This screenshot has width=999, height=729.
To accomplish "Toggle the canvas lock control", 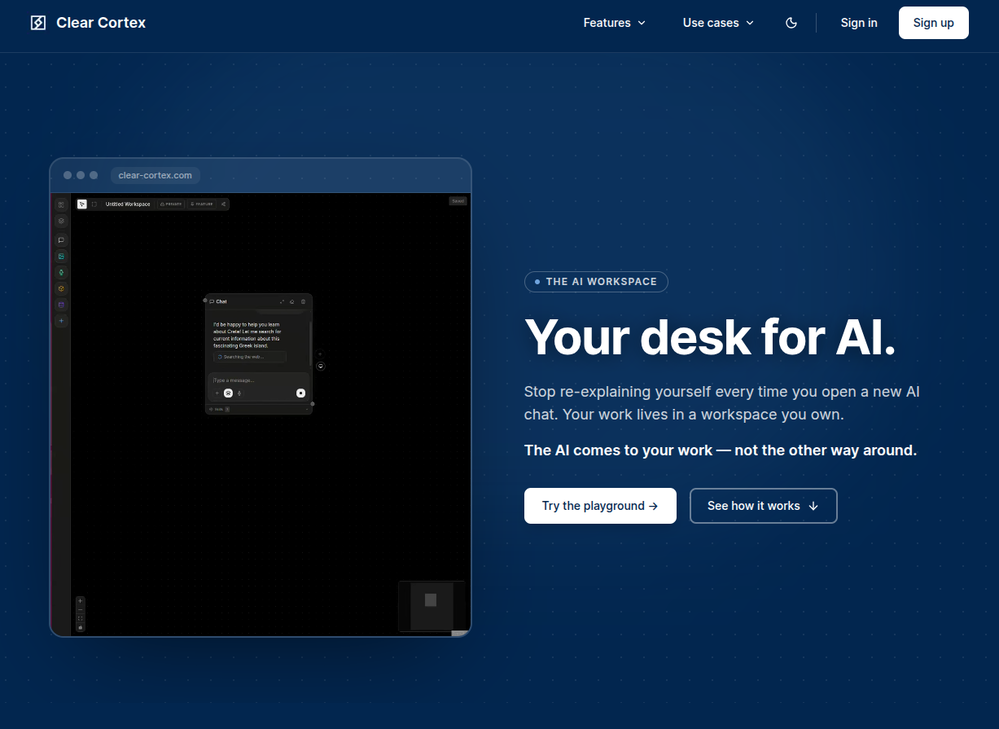I will pyautogui.click(x=80, y=628).
